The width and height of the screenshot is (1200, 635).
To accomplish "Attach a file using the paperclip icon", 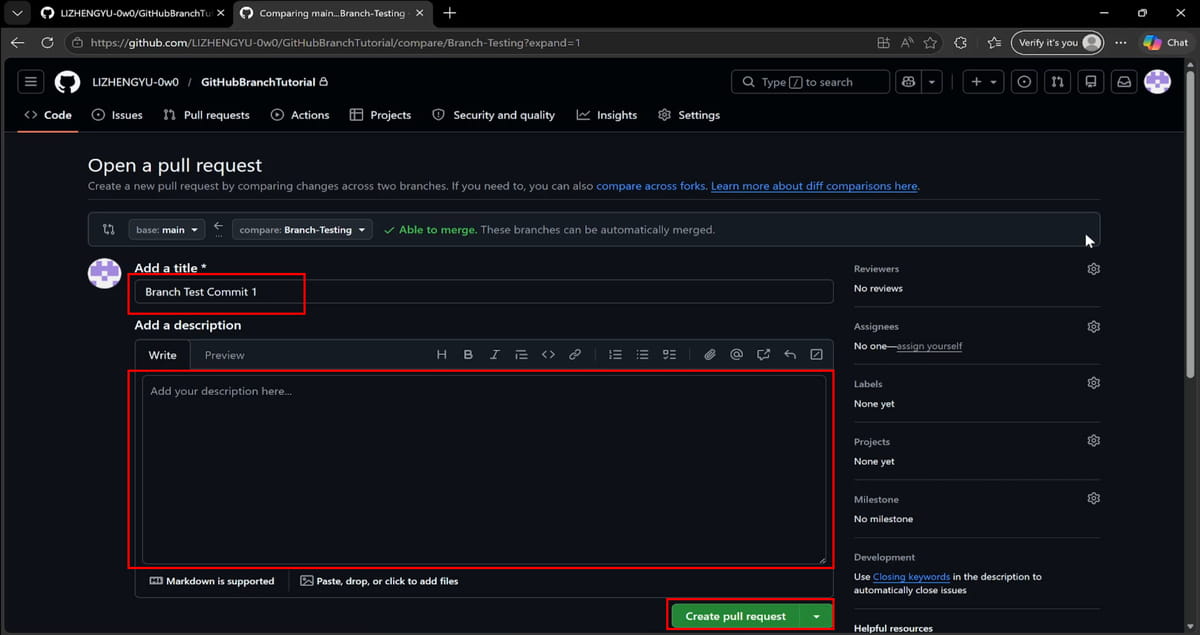I will [x=710, y=354].
